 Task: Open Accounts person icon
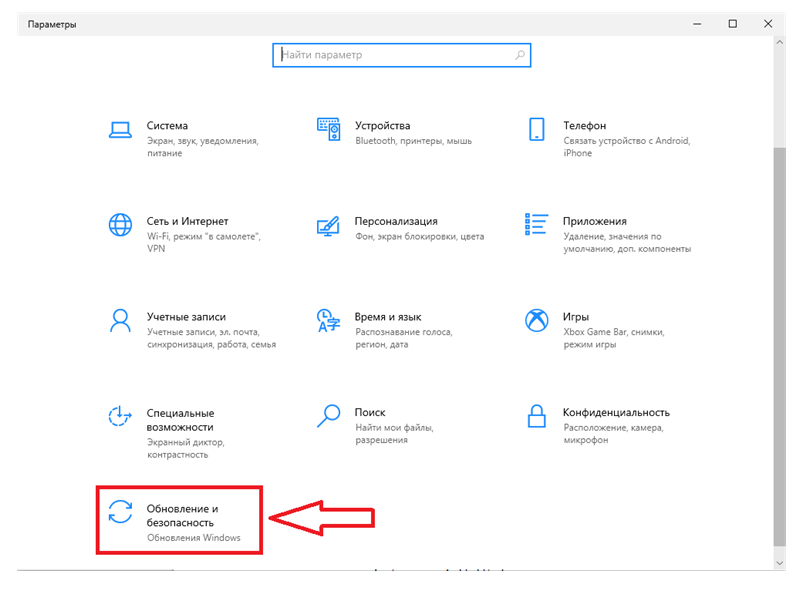(x=120, y=320)
